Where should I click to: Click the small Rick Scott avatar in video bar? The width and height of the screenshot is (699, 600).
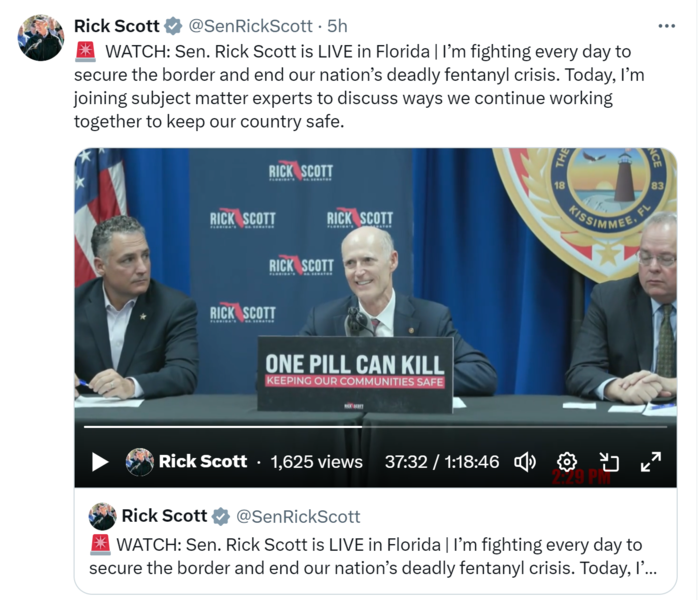140,462
